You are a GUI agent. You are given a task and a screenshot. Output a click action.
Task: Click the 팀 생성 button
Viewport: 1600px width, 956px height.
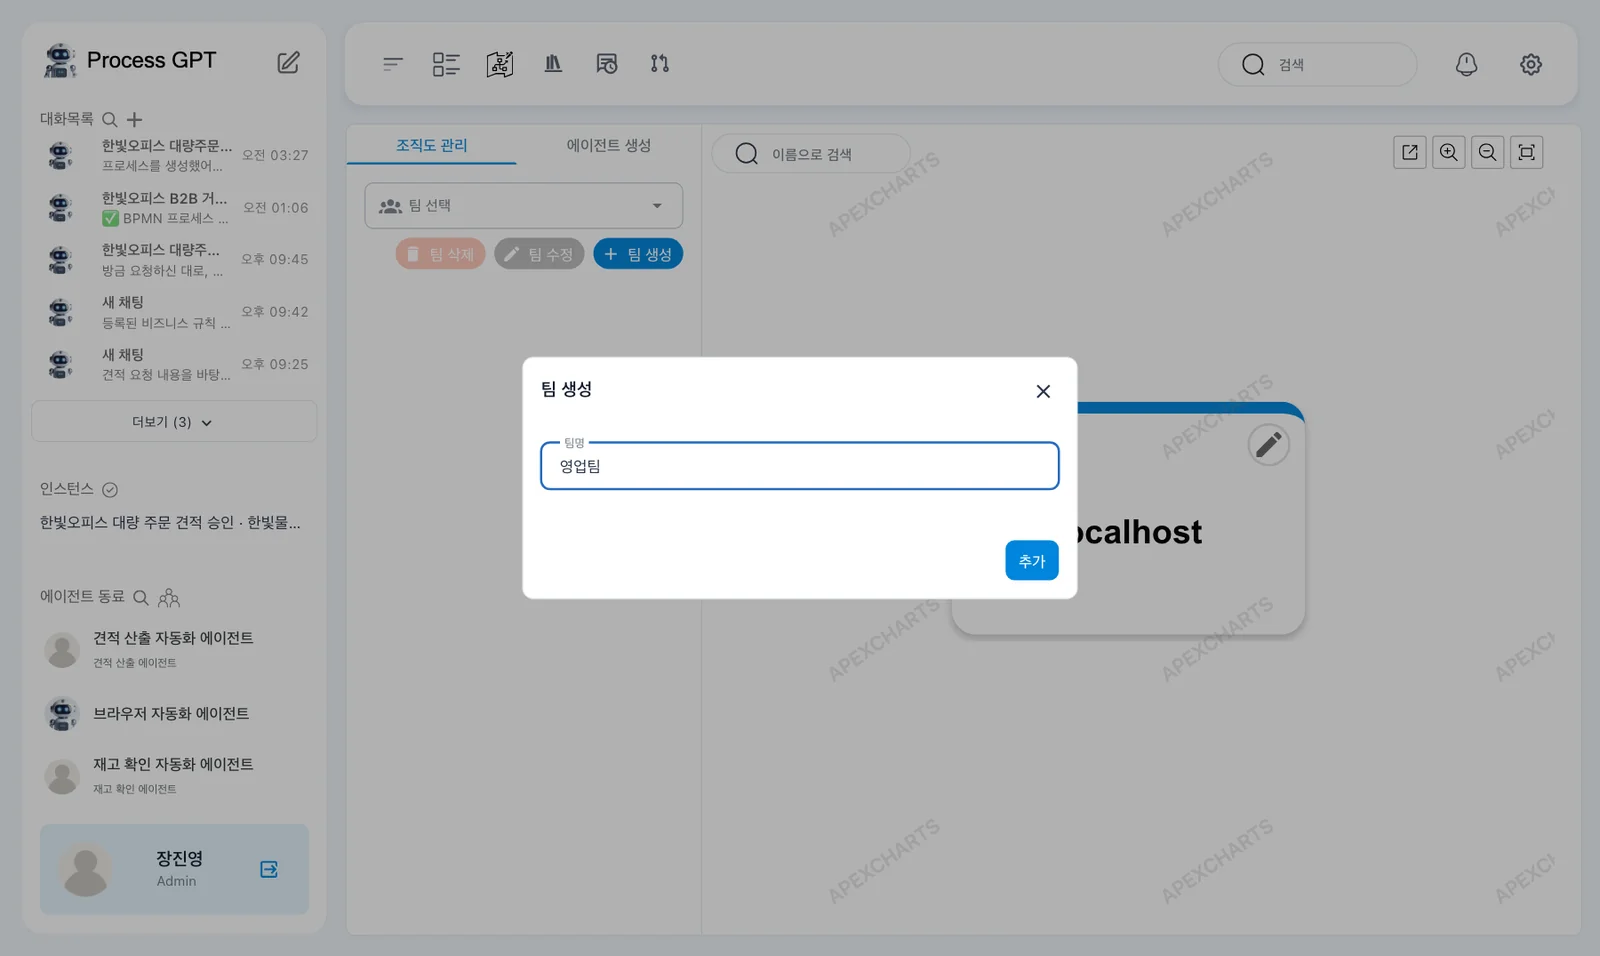[x=638, y=254]
